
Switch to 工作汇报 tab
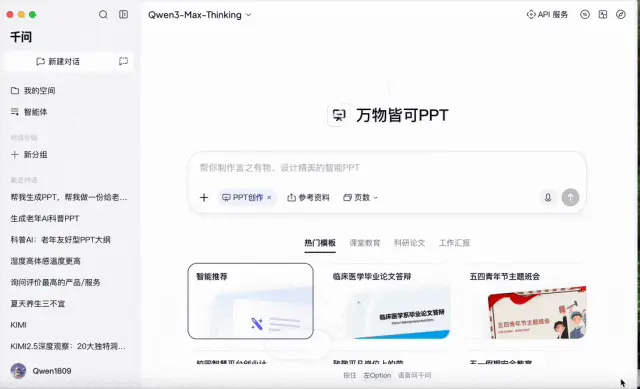(455, 243)
